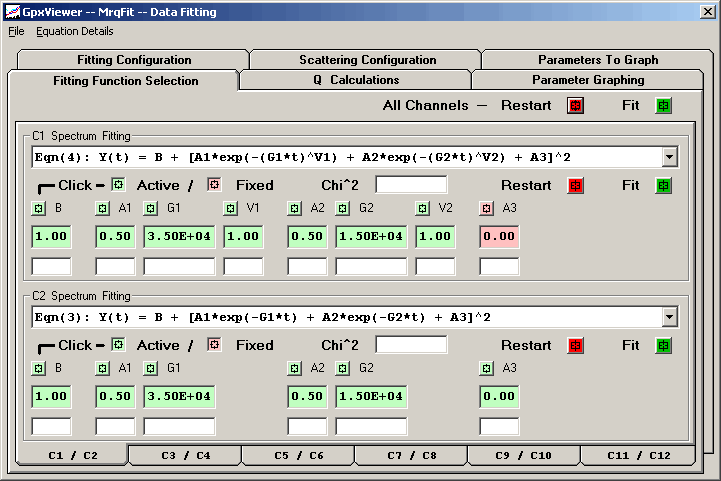Select the C3 / C4 channel tab
Image resolution: width=721 pixels, height=481 pixels.
(x=185, y=455)
